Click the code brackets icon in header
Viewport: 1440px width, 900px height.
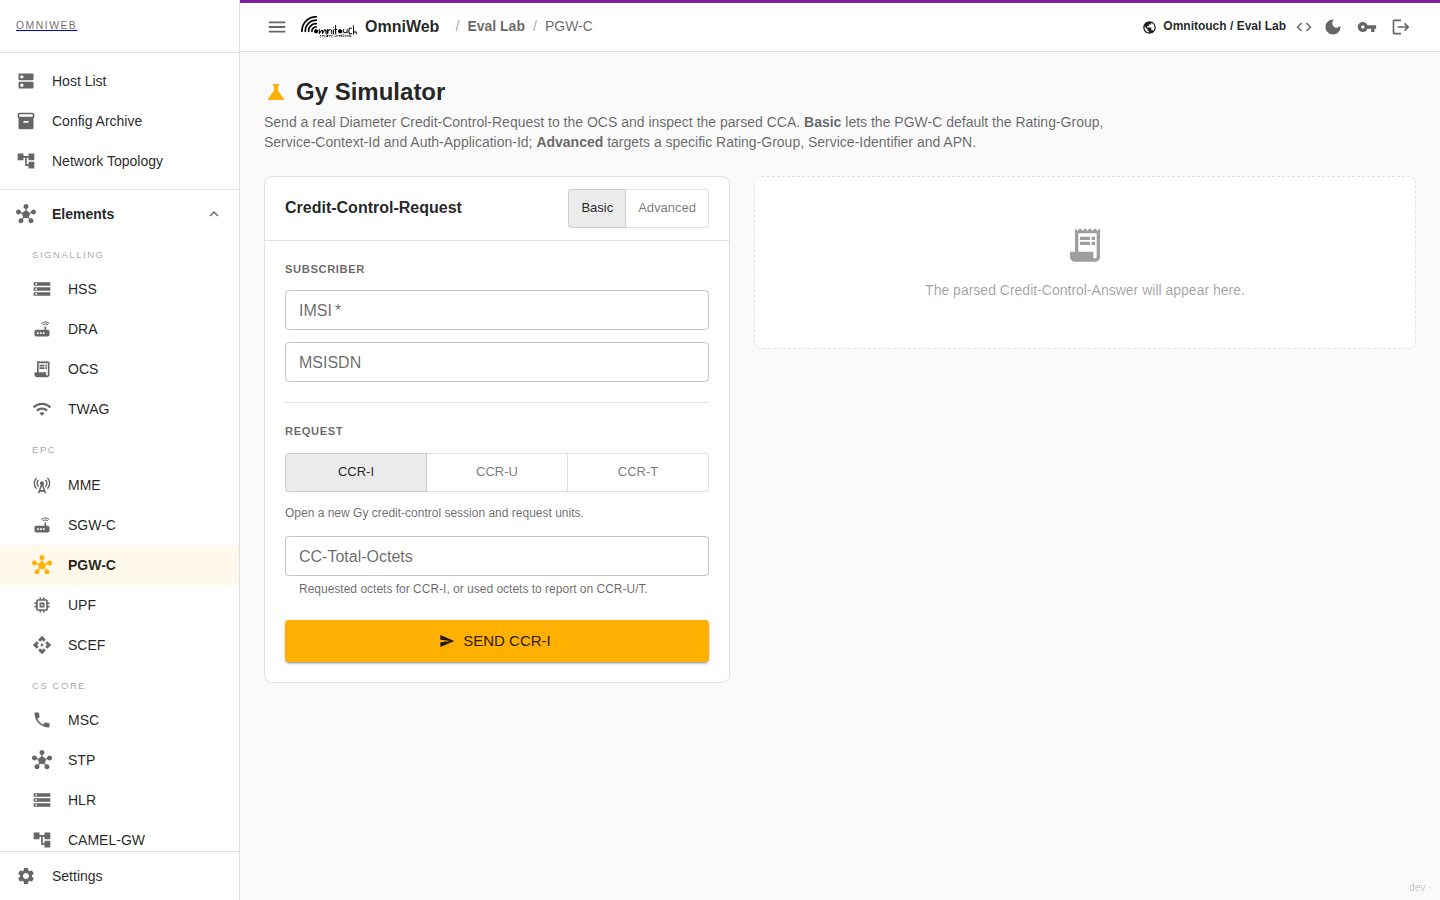click(x=1304, y=27)
